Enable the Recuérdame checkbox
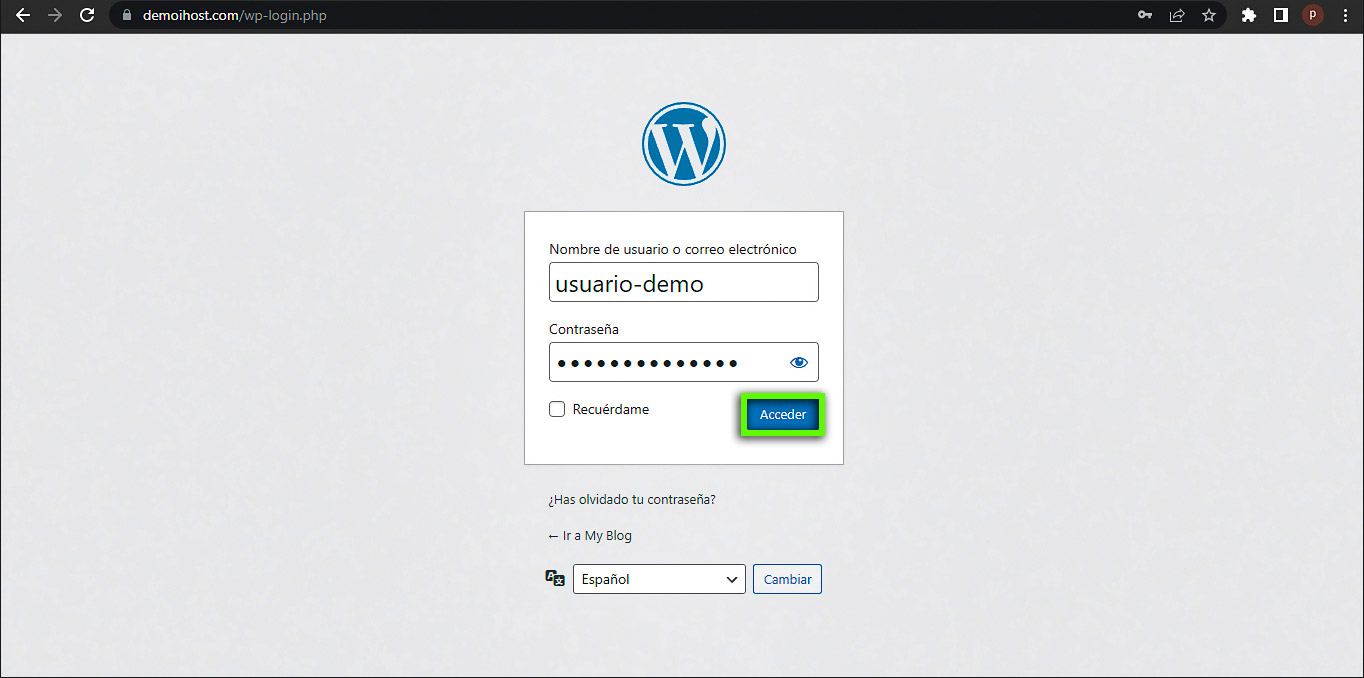The image size is (1364, 678). click(557, 409)
